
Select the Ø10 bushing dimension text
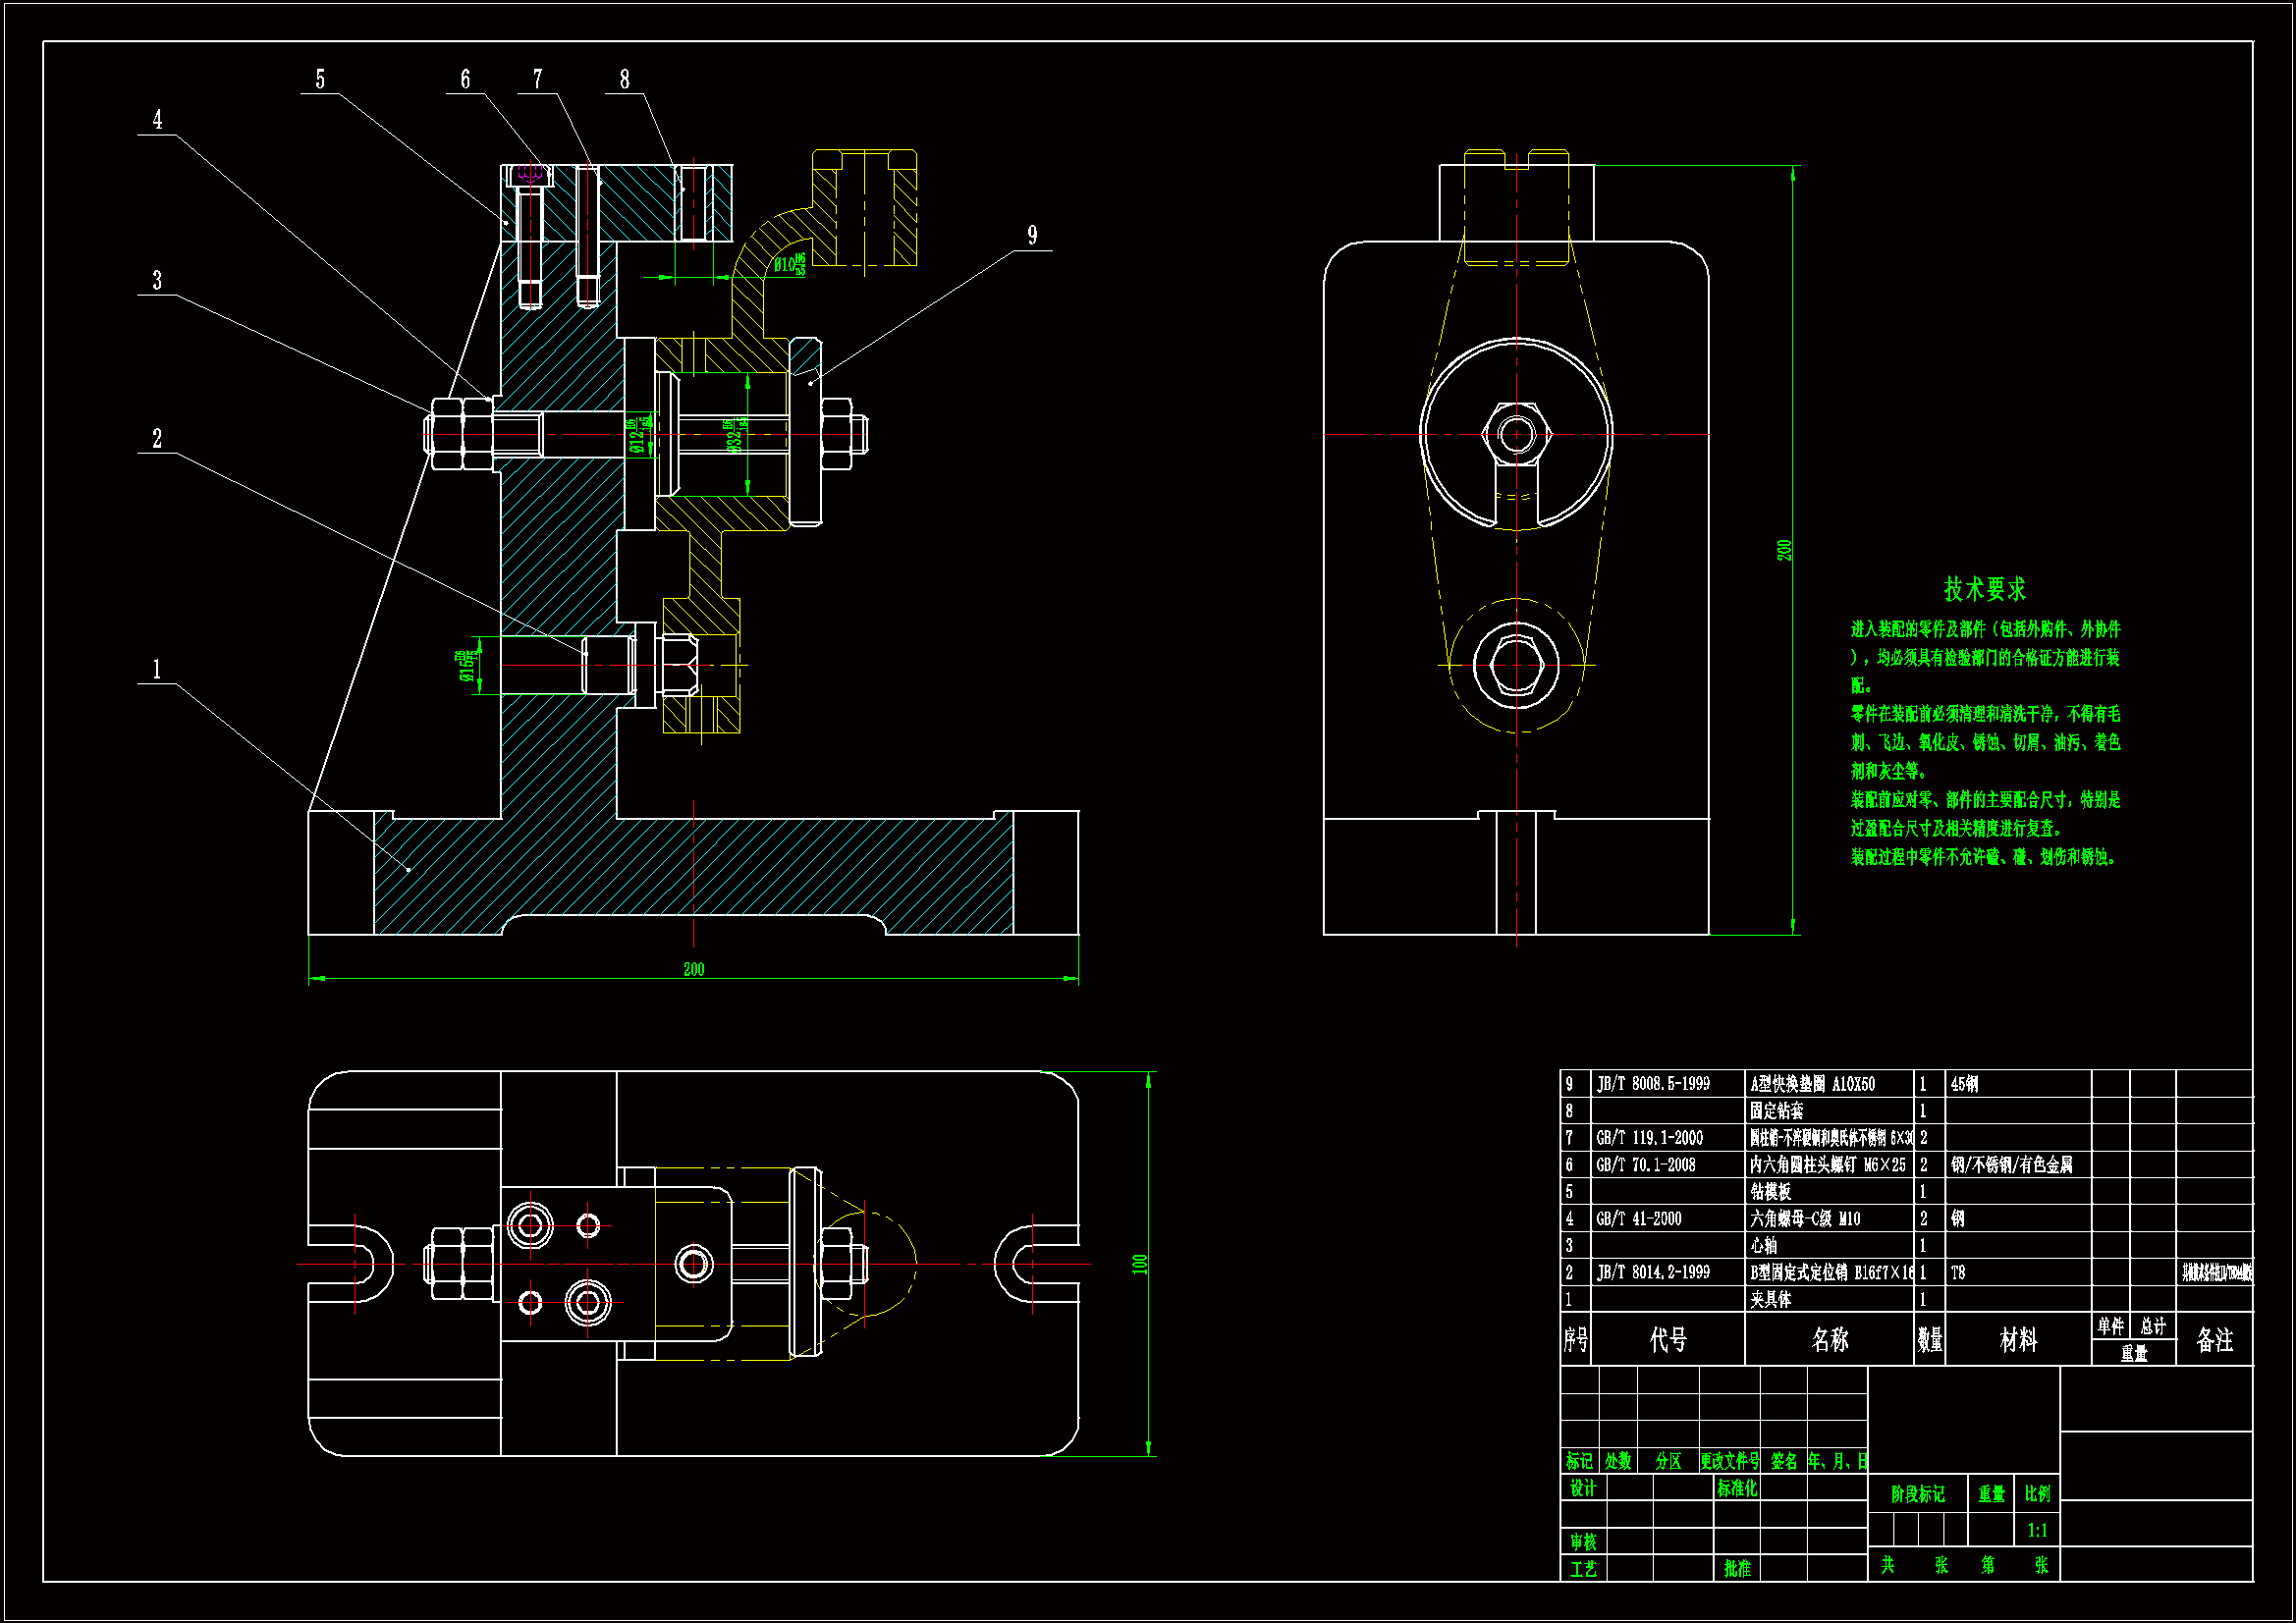(x=788, y=265)
